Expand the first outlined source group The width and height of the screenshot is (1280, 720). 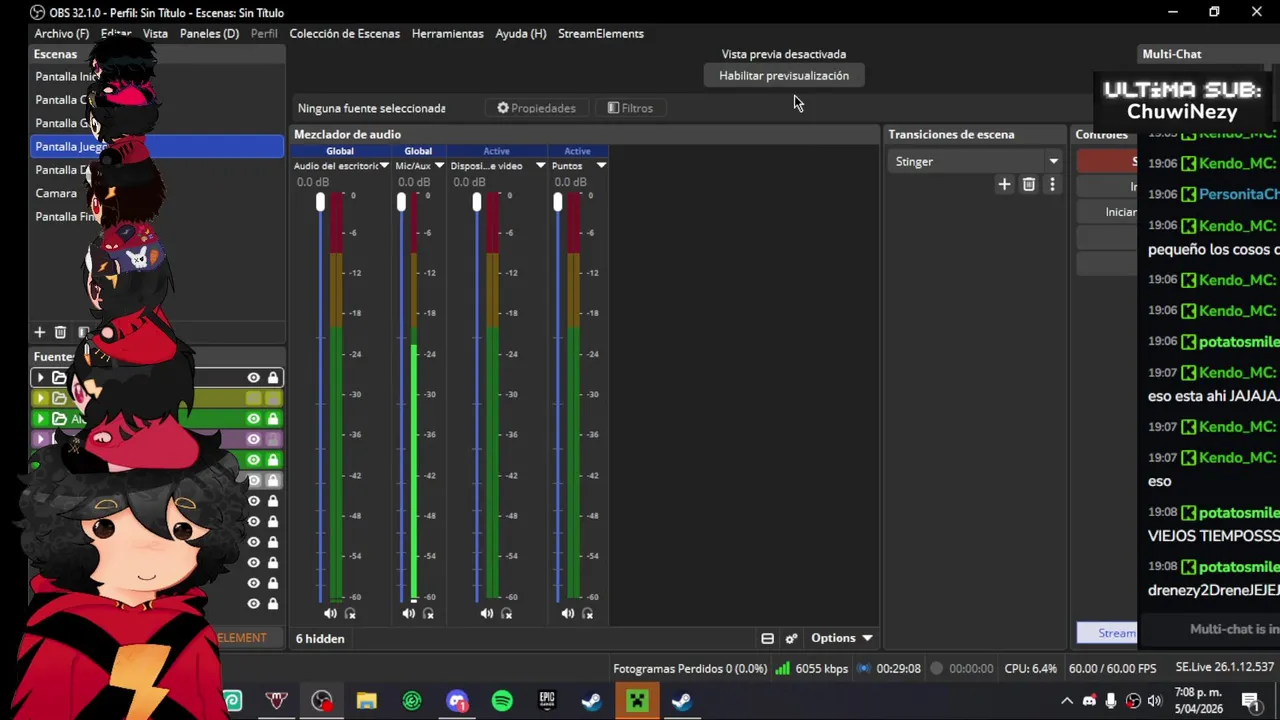click(x=40, y=377)
